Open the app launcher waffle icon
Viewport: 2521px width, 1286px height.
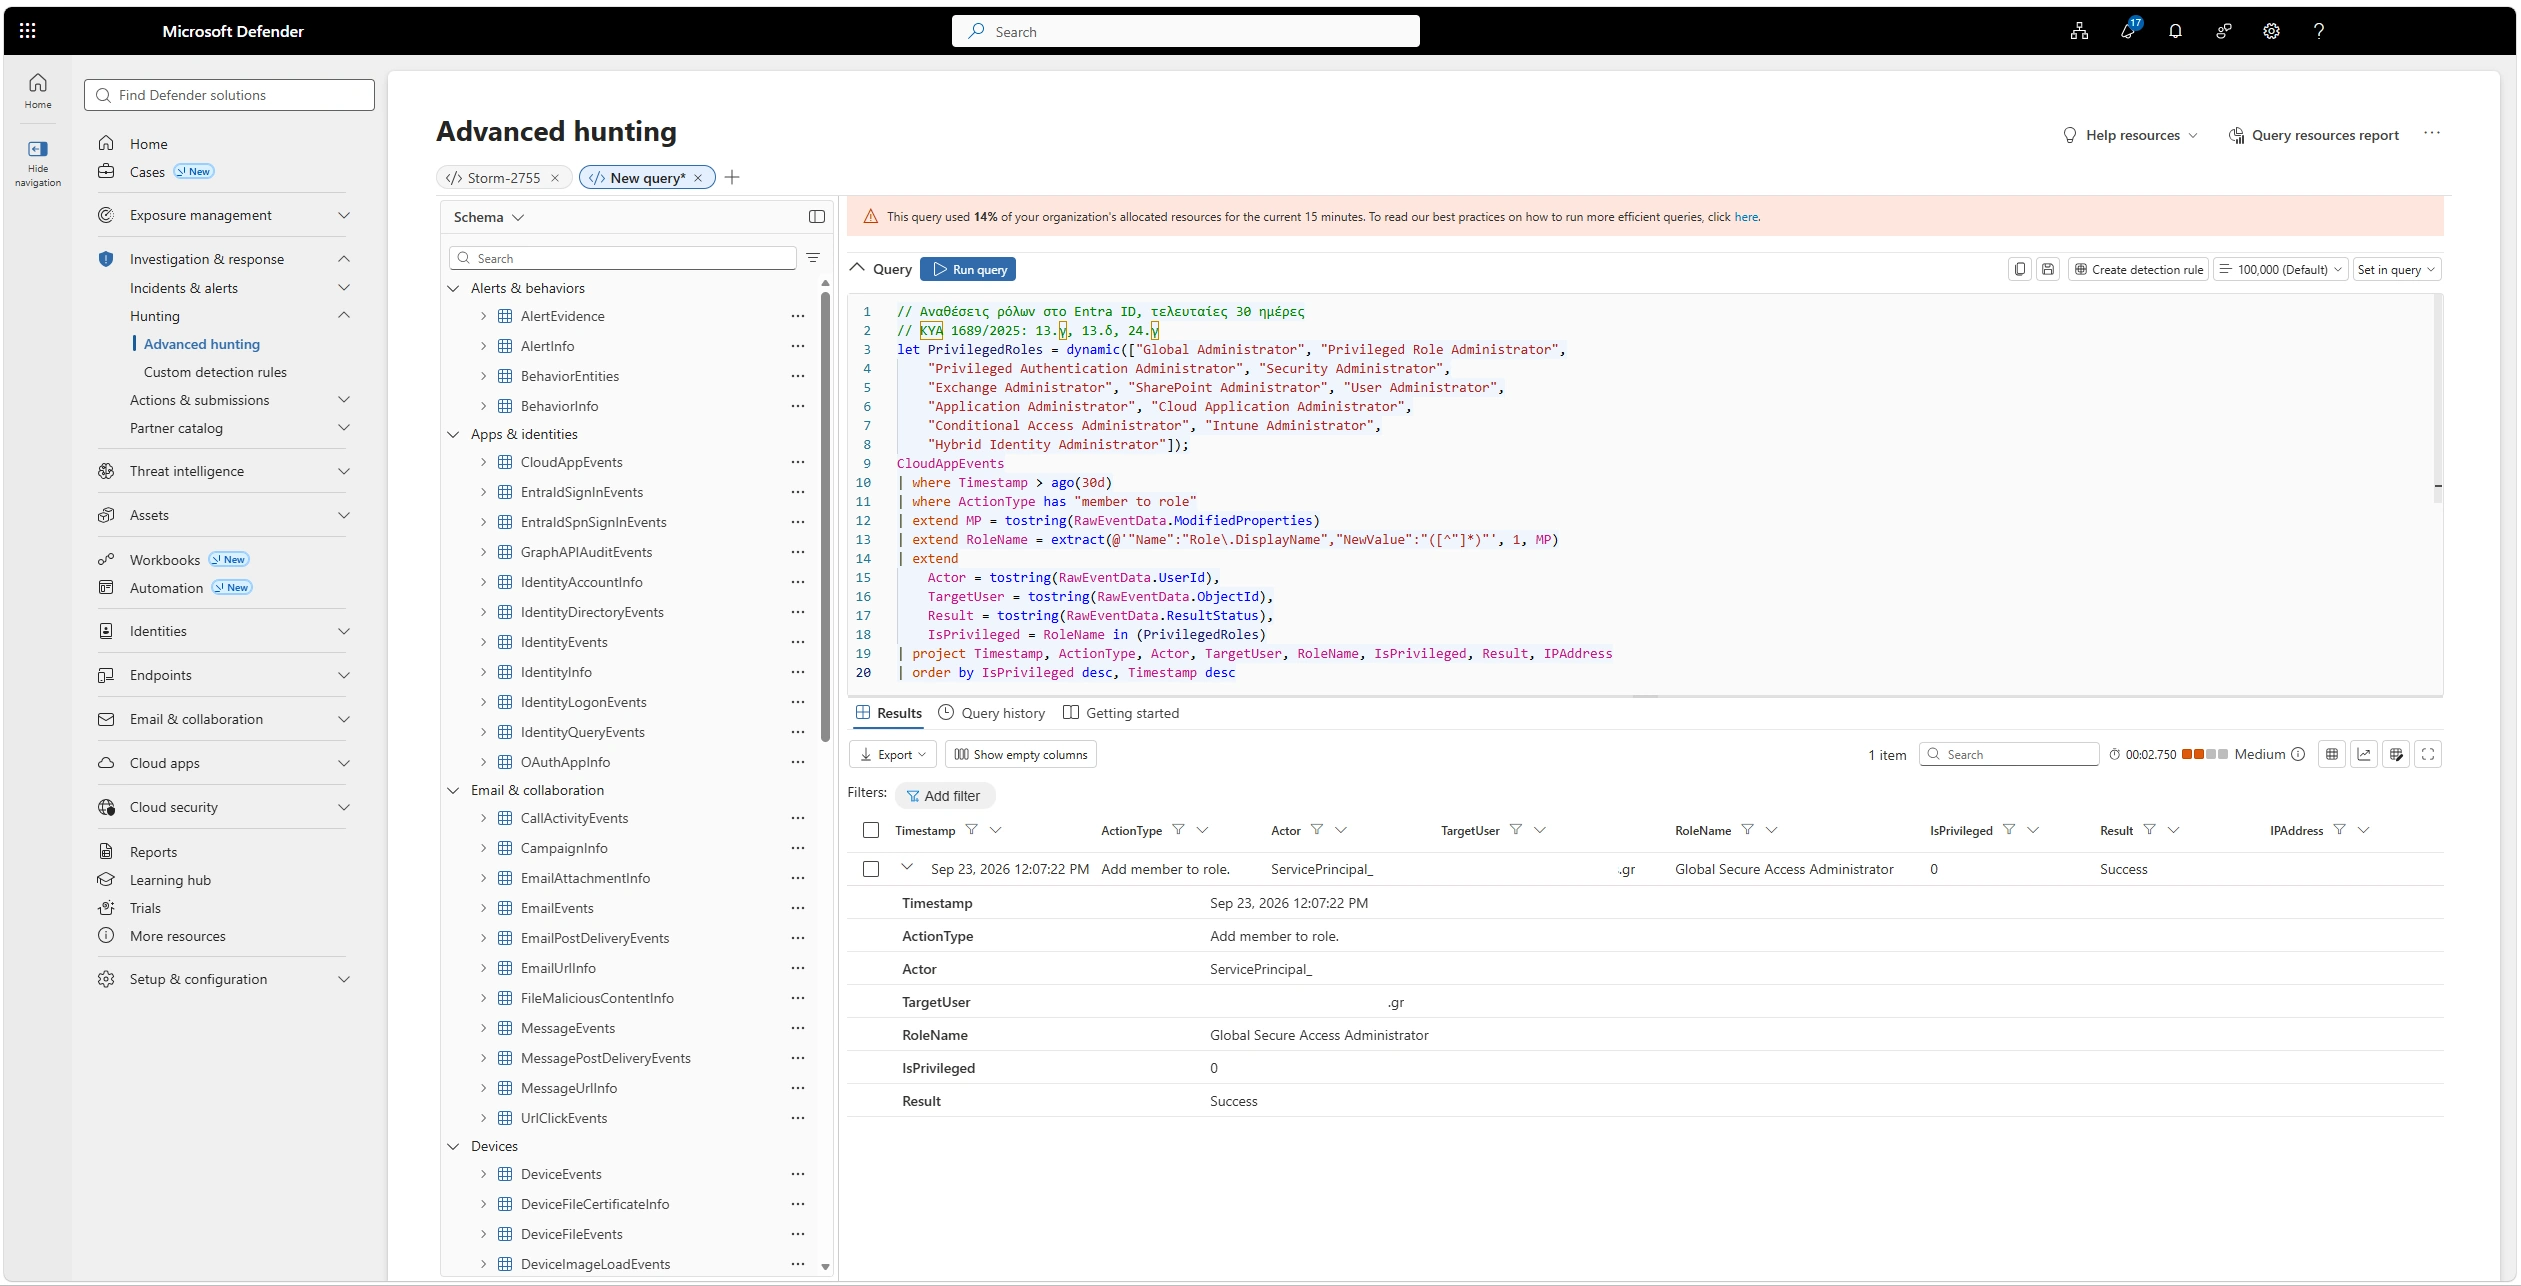pyautogui.click(x=27, y=31)
